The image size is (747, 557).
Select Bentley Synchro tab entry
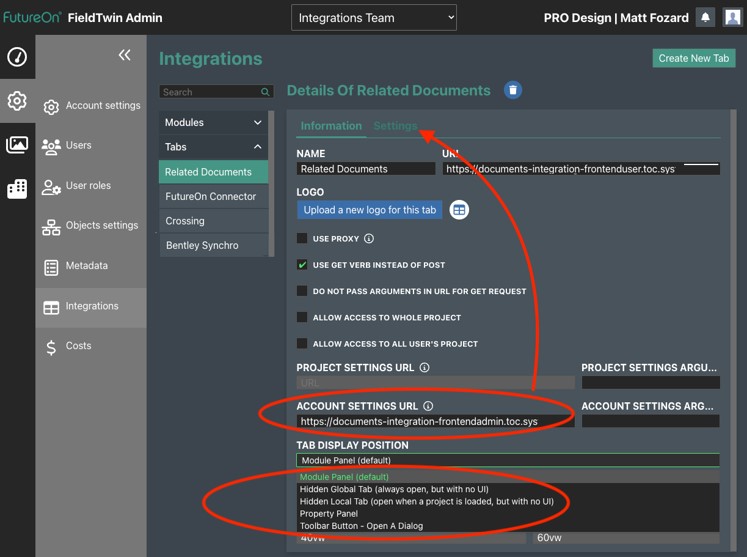(x=213, y=245)
